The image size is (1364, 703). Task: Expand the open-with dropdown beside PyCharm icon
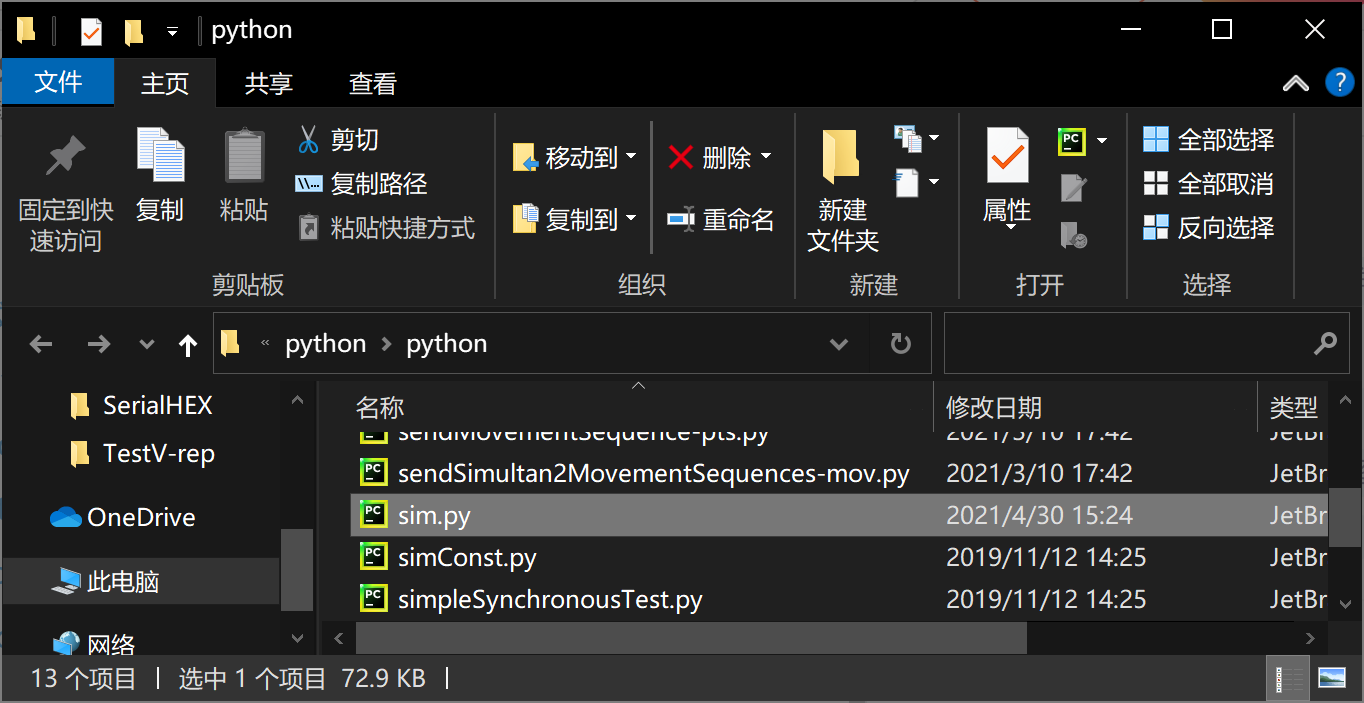tap(1101, 141)
